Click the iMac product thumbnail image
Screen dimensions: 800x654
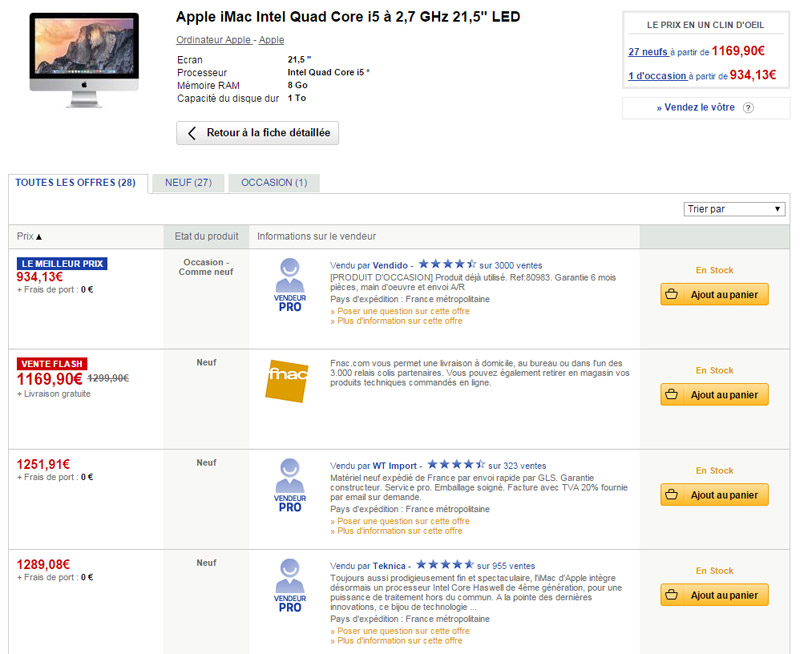point(84,59)
